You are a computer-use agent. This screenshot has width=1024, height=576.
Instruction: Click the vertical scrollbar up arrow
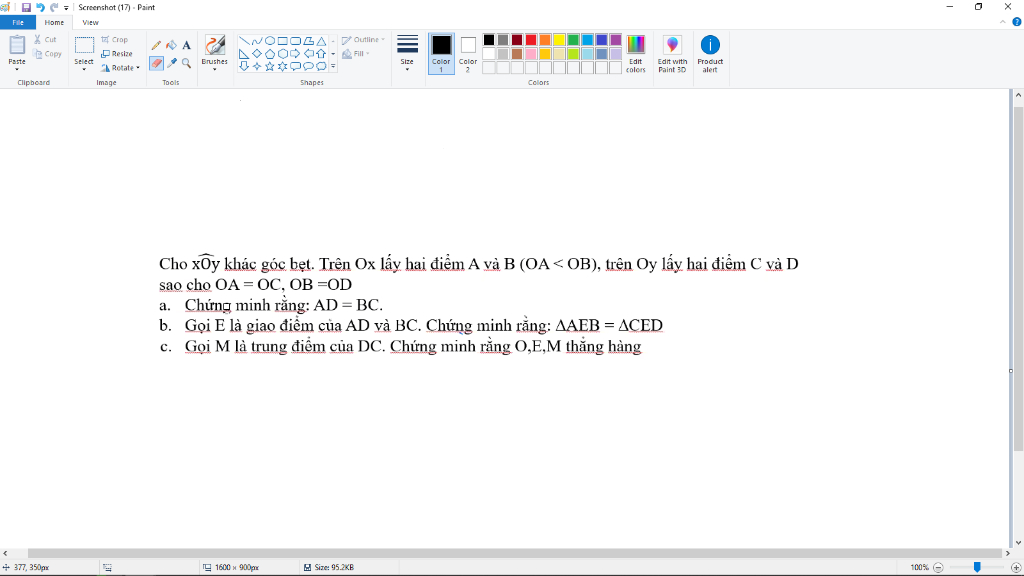click(x=1018, y=95)
